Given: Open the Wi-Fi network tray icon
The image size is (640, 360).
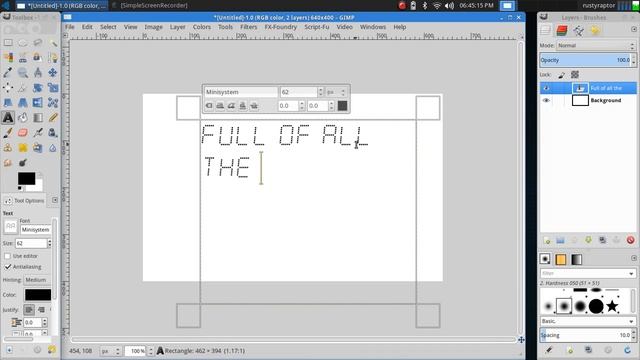Looking at the screenshot, I should click(x=437, y=5).
